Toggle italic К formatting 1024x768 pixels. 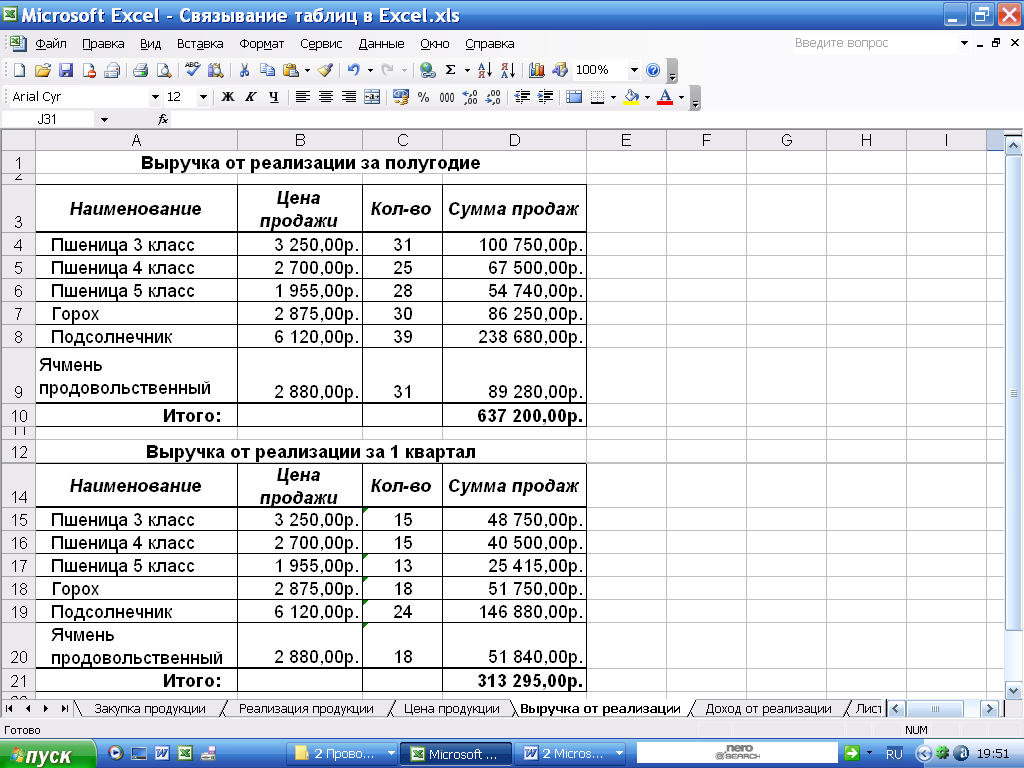(251, 97)
